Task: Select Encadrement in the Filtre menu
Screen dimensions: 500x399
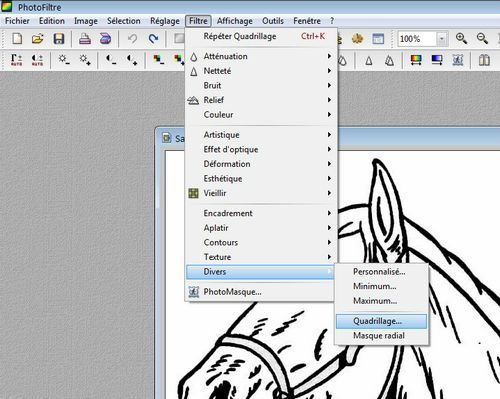Action: point(261,213)
